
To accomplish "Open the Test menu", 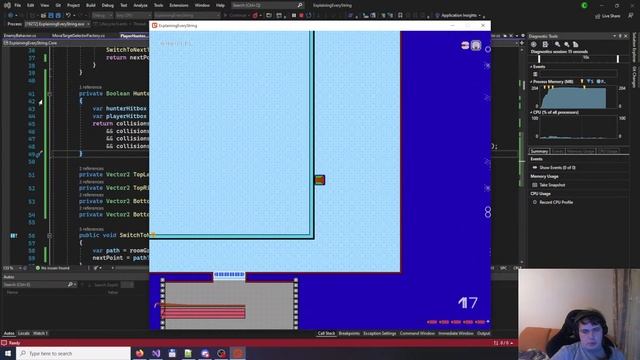I will click(x=124, y=5).
